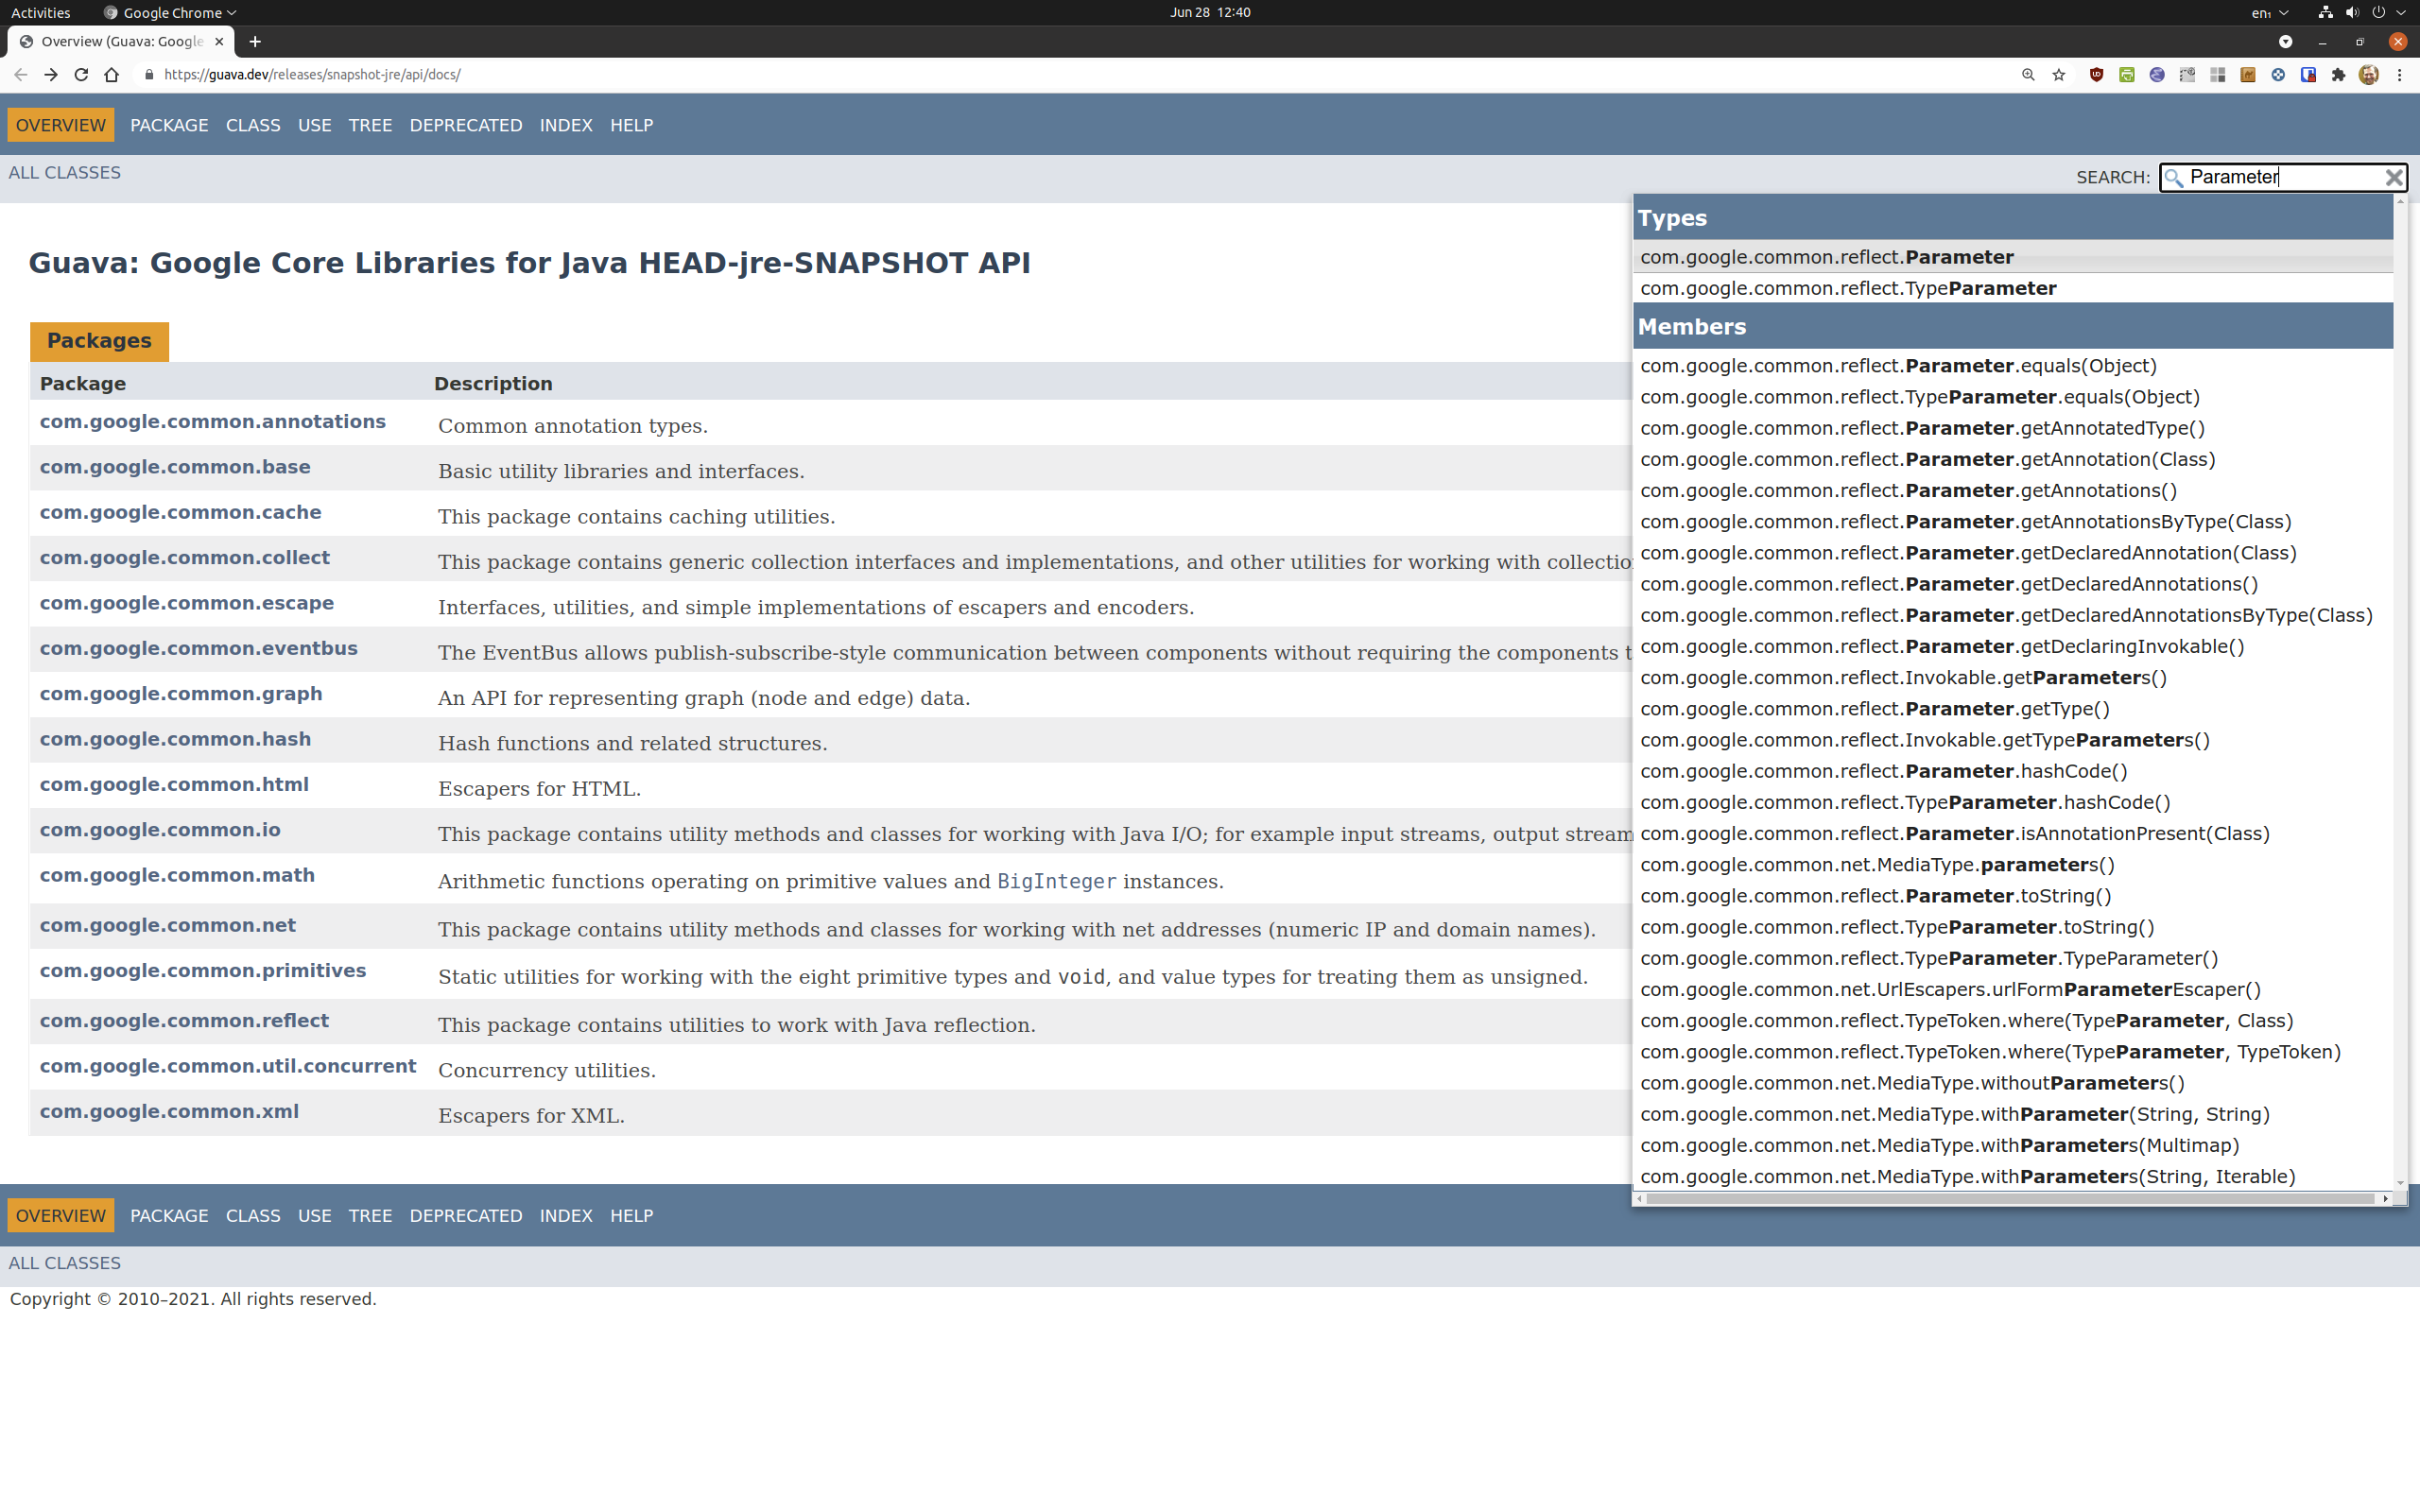Open the Chrome three-dot menu
The image size is (2420, 1512).
tap(2401, 74)
